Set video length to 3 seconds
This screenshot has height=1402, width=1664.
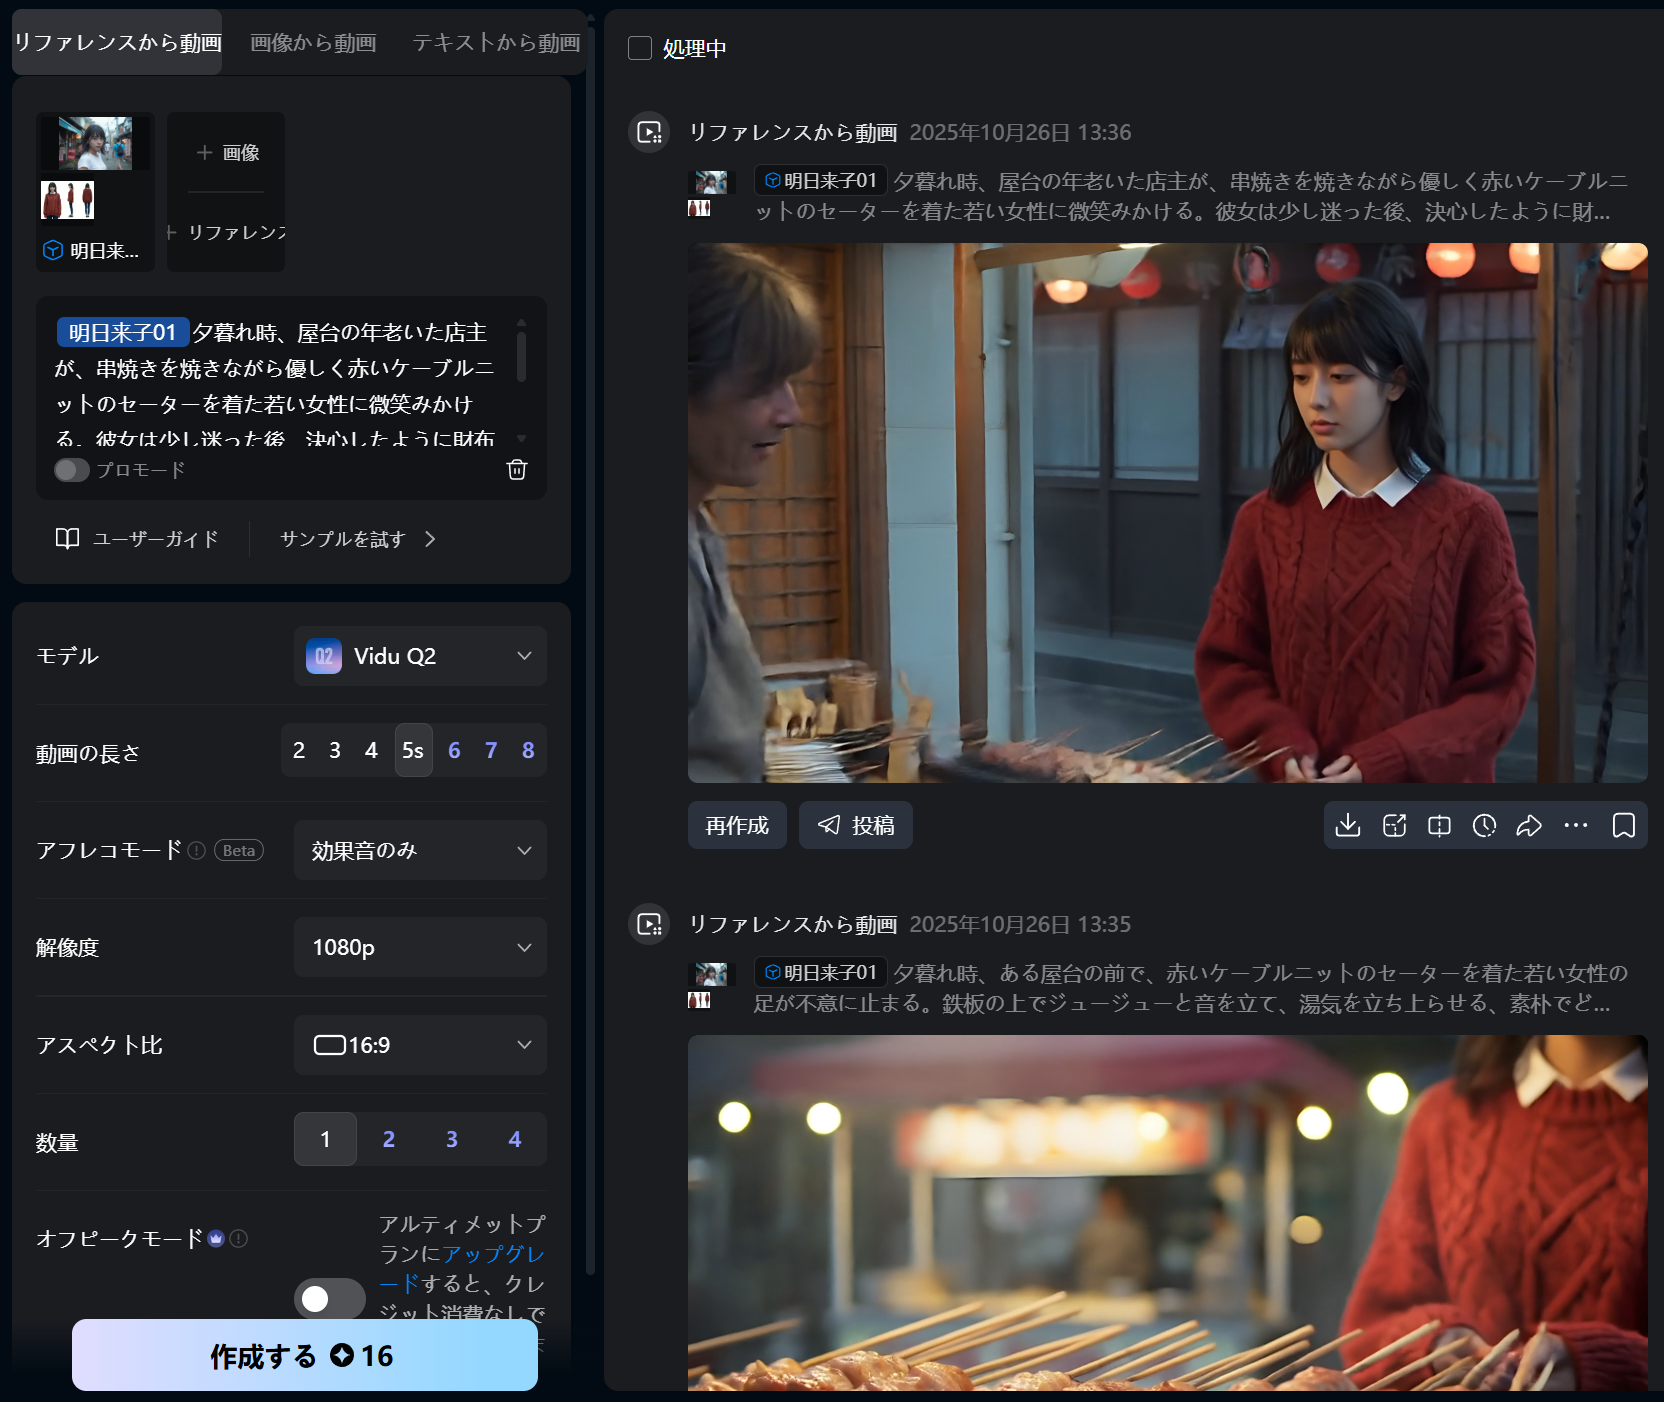[335, 750]
